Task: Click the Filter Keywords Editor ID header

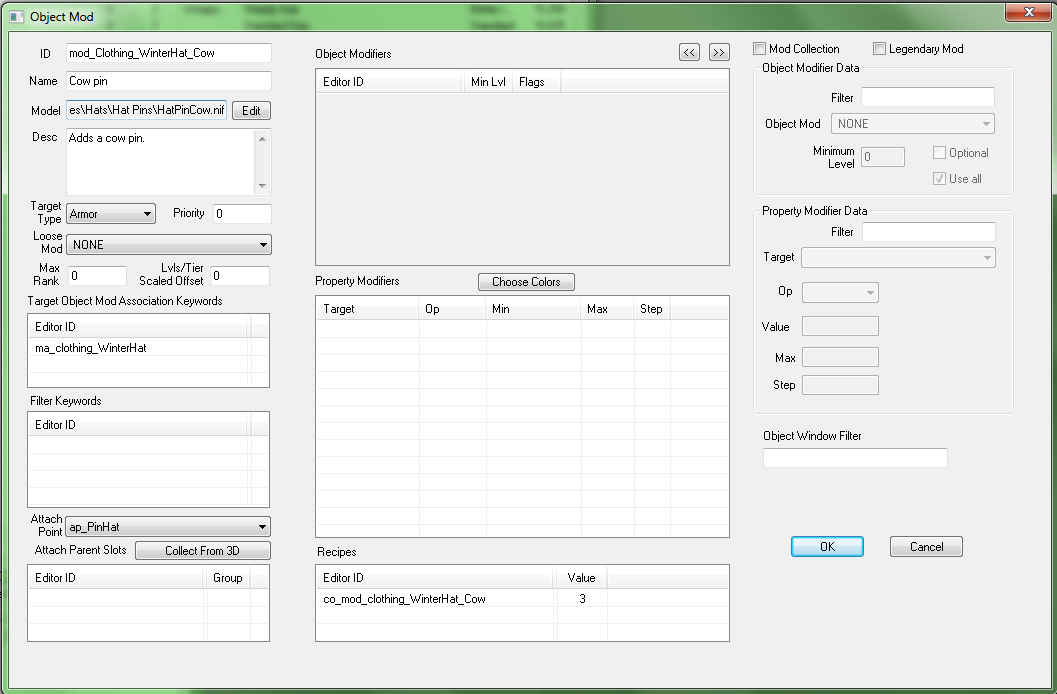Action: (x=139, y=424)
